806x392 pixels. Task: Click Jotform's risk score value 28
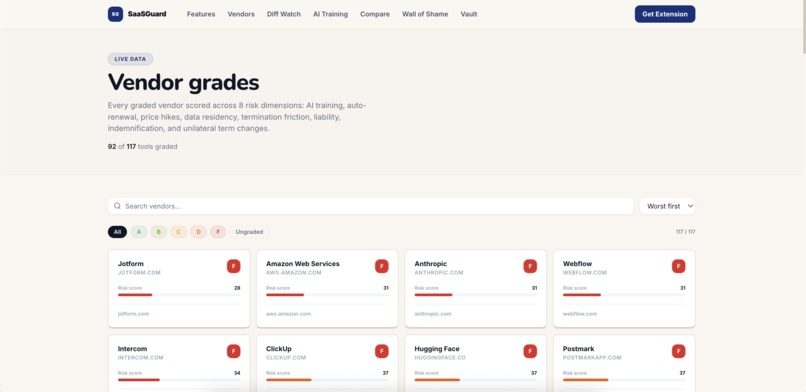coord(237,288)
